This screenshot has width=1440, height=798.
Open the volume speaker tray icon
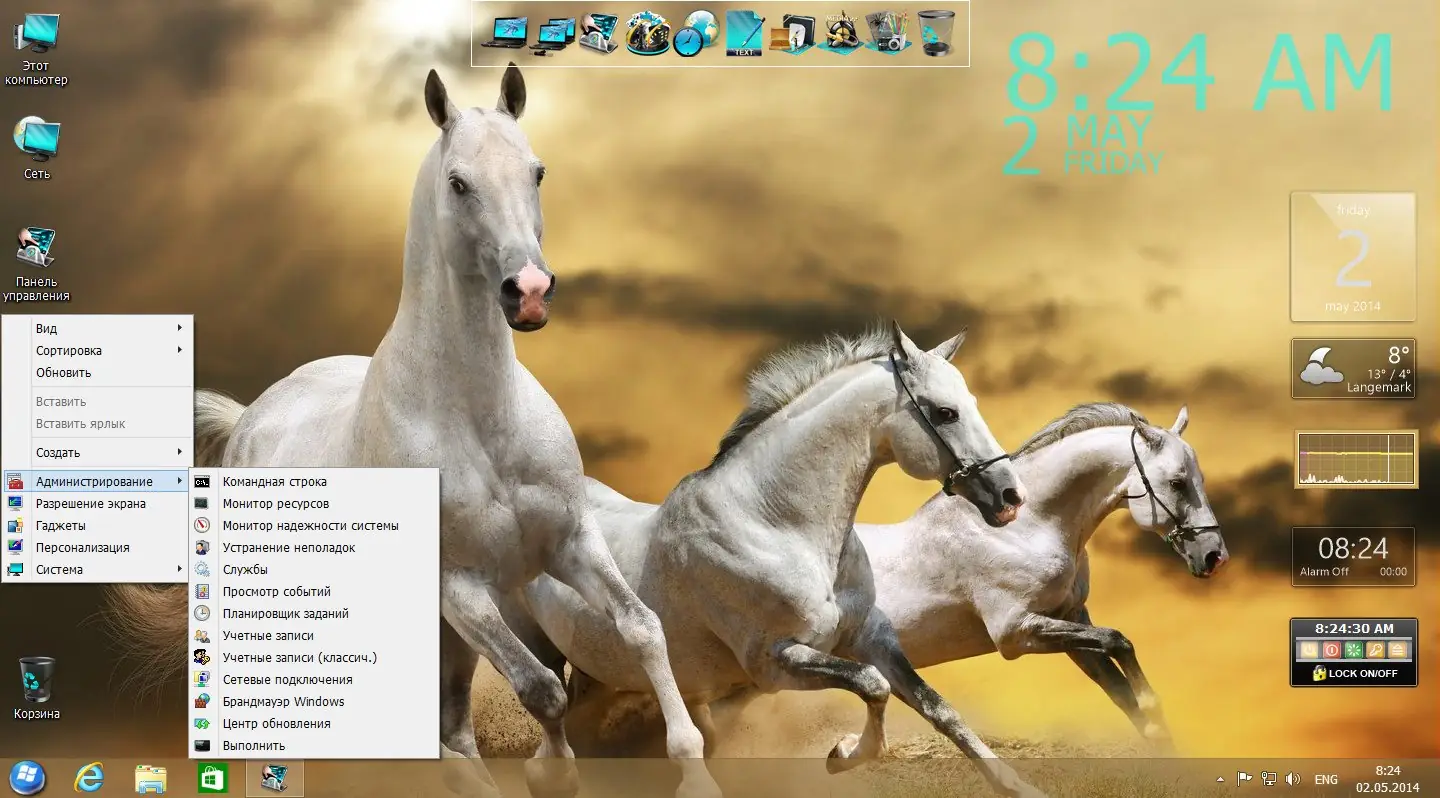pos(1292,779)
